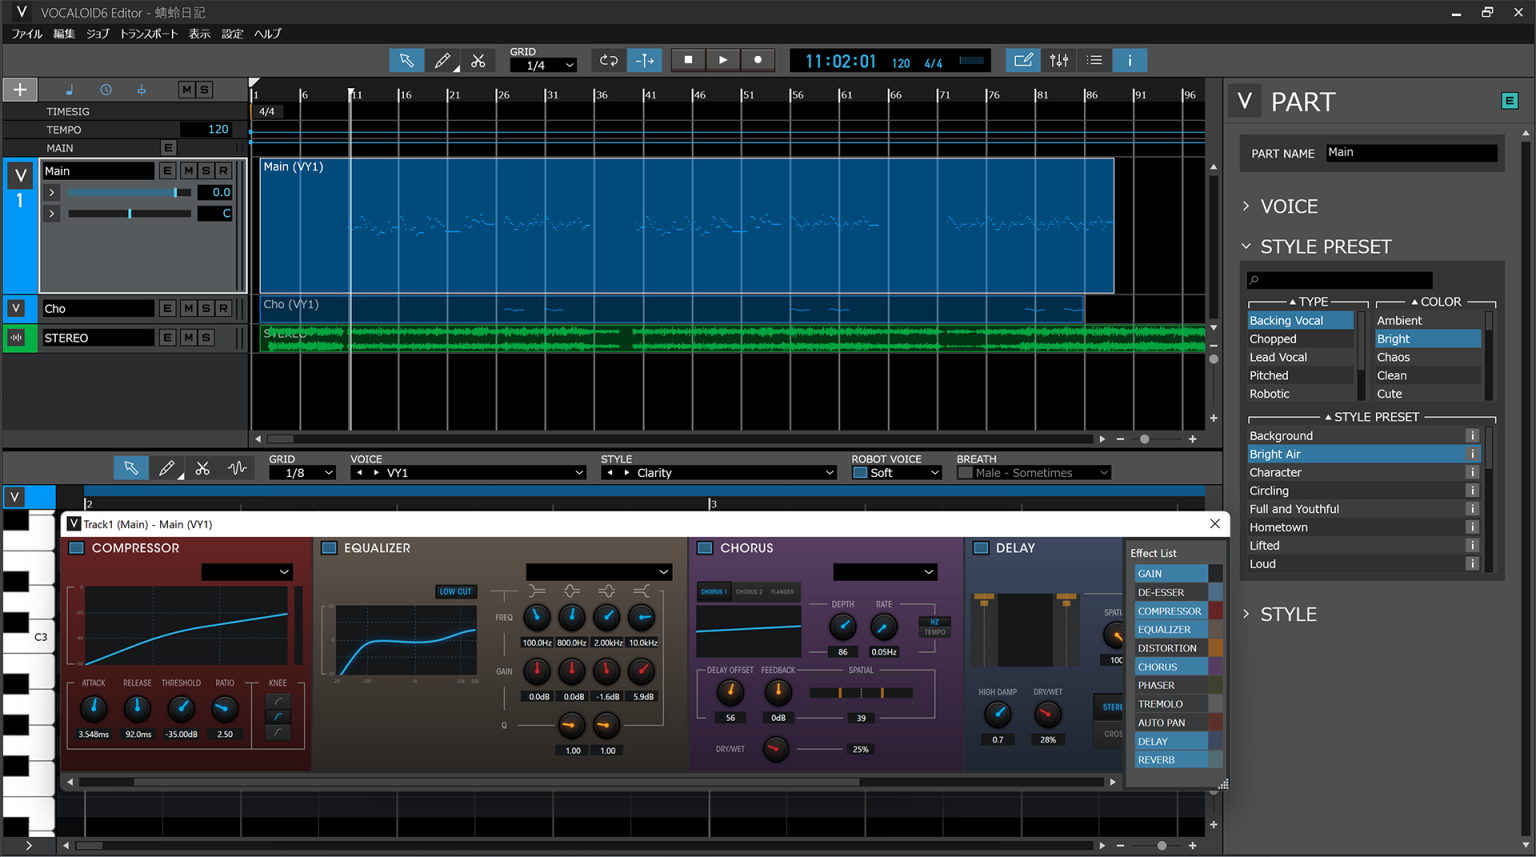Screen dimensions: 1536x857
Task: Add a new track with the plus icon
Action: click(20, 89)
